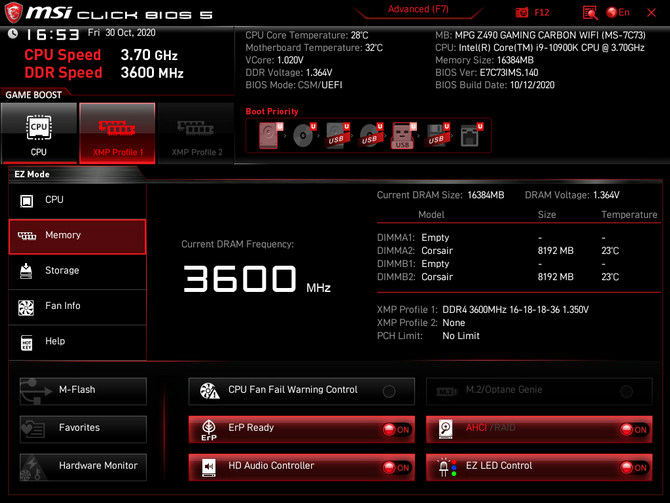Click the fan warning icon
This screenshot has width=670, height=503.
click(209, 391)
